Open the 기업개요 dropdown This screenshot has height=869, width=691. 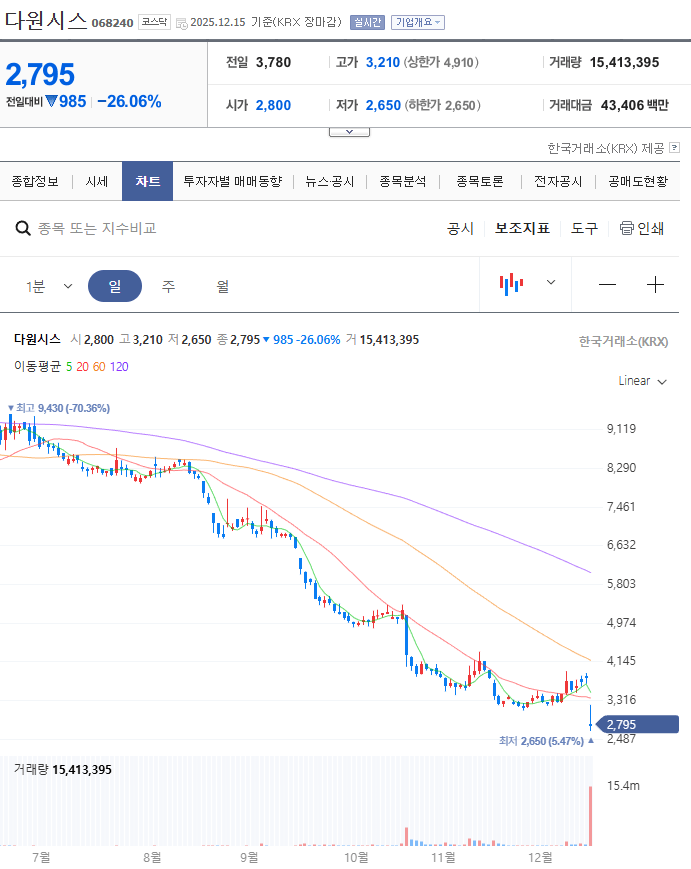[x=418, y=22]
